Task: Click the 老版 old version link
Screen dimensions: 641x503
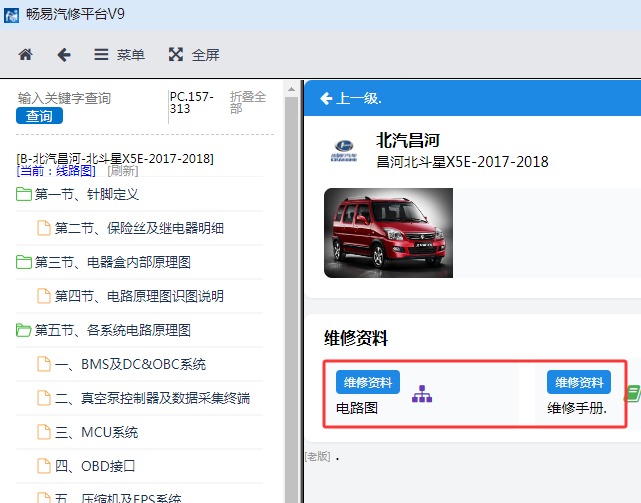Action: (318, 456)
